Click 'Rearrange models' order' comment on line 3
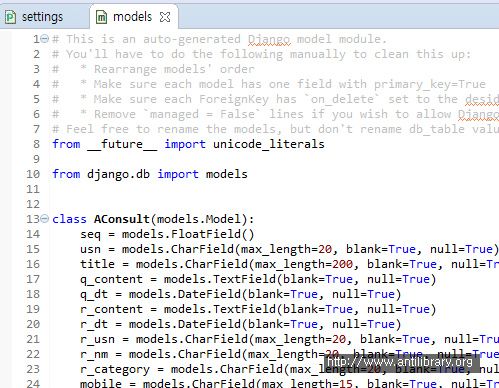Viewport: 499px width, 388px height. pyautogui.click(x=174, y=69)
